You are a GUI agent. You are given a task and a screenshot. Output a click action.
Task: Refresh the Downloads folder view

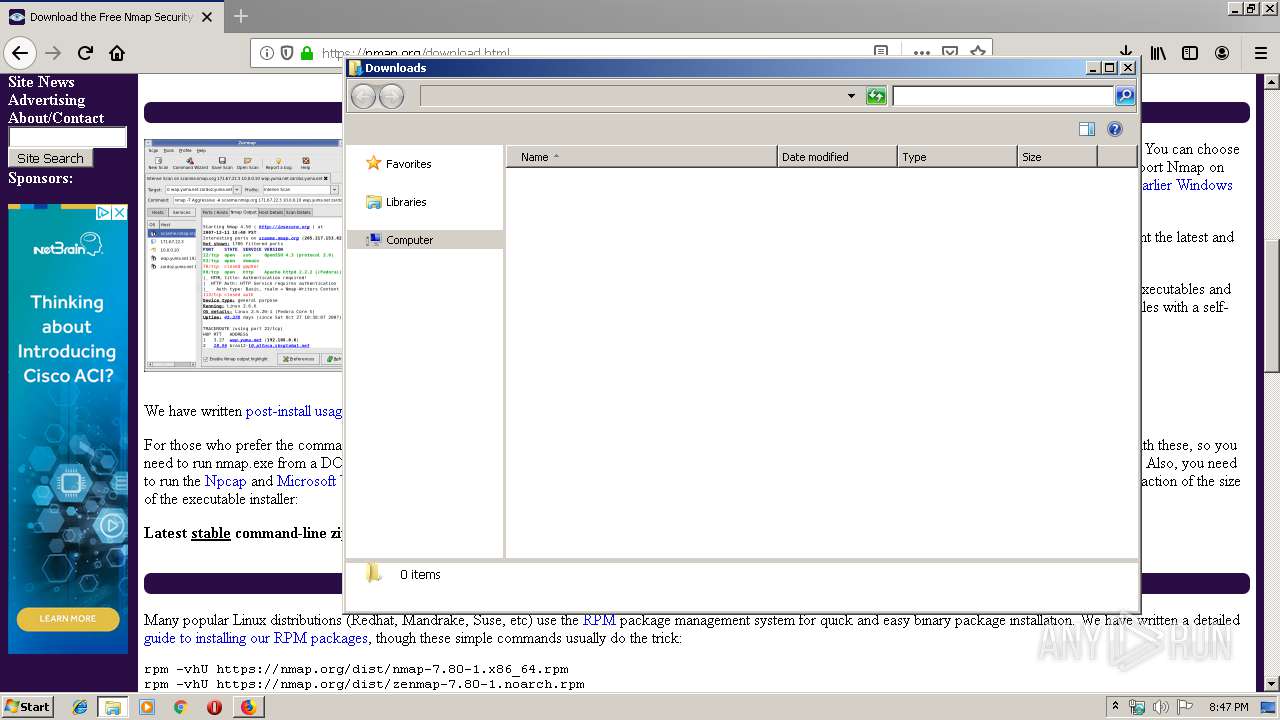pos(876,96)
